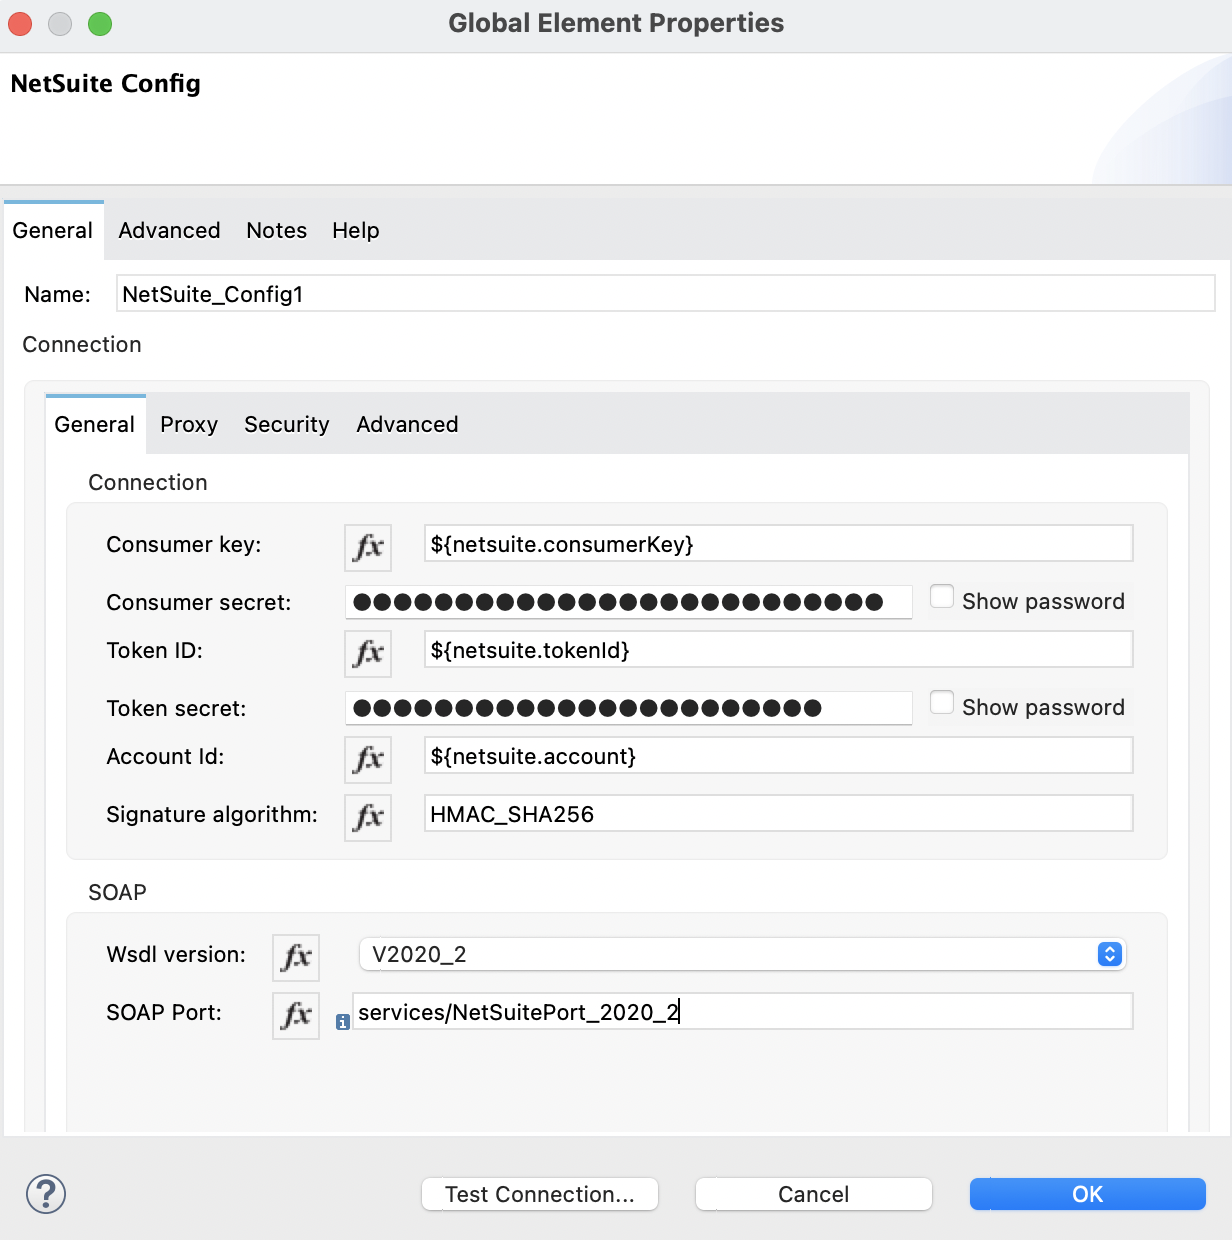The width and height of the screenshot is (1232, 1240).
Task: Confirm settings with the OK button
Action: (x=1087, y=1193)
